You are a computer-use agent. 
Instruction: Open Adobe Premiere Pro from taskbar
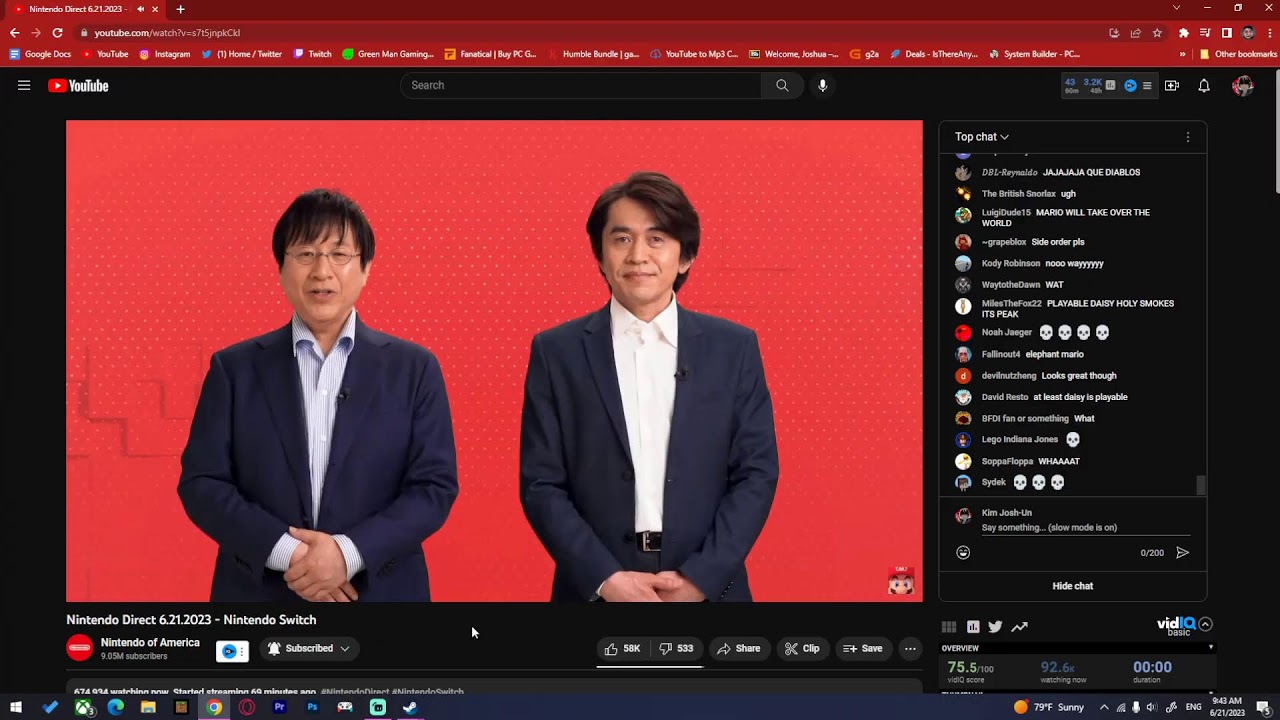(279, 707)
